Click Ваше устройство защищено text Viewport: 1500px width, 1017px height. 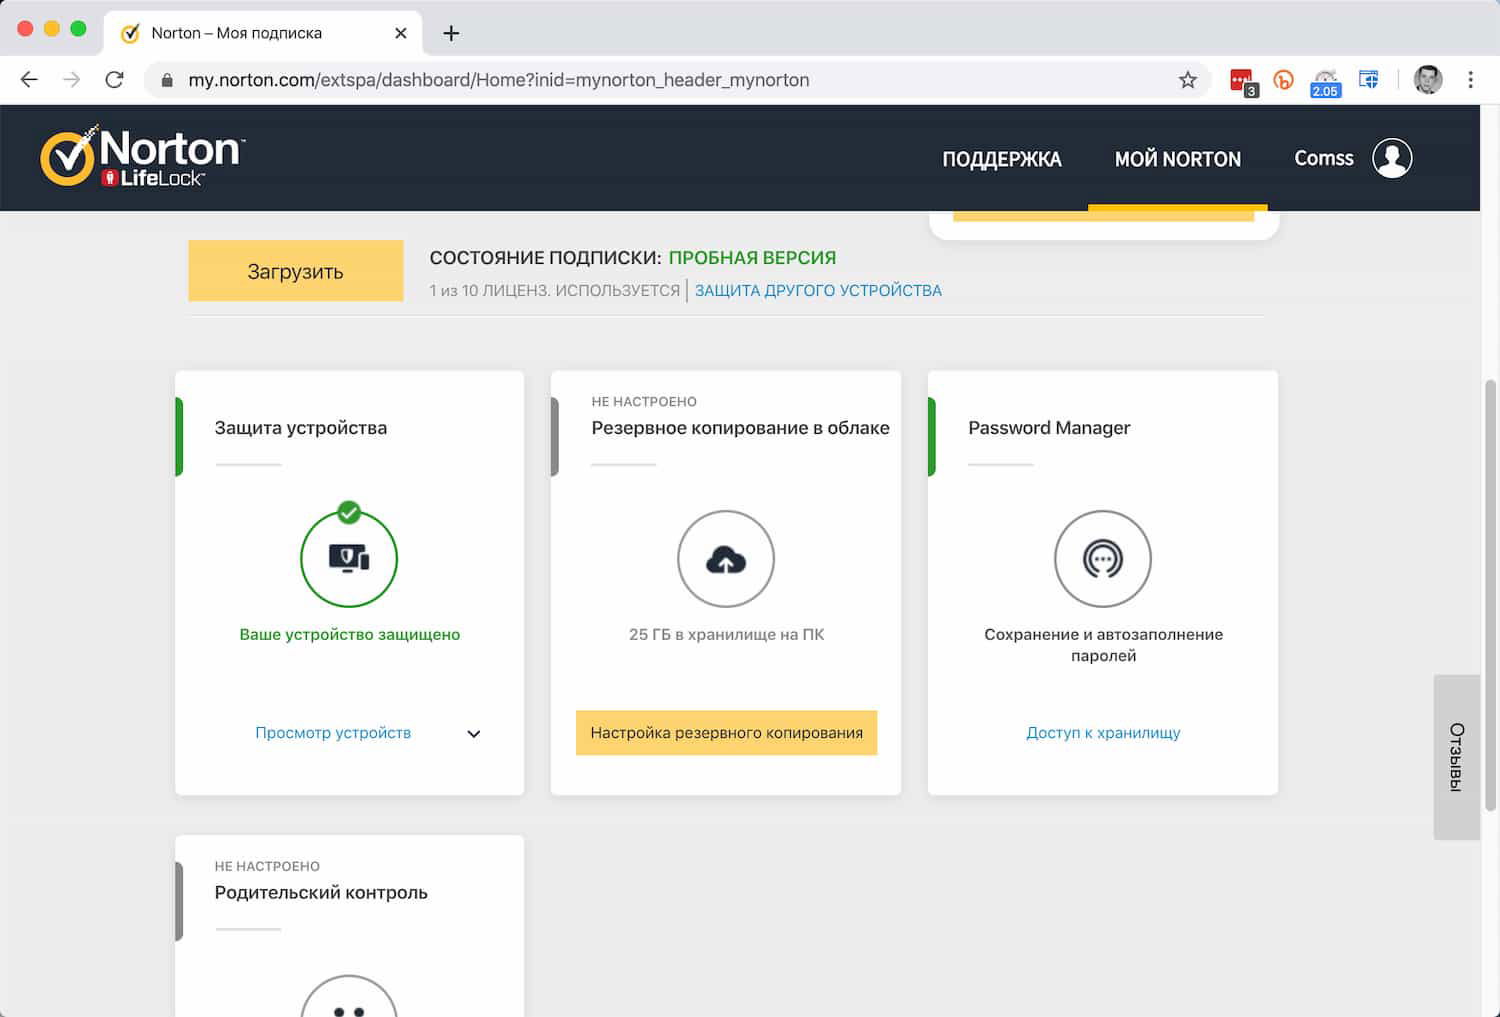[x=349, y=635]
